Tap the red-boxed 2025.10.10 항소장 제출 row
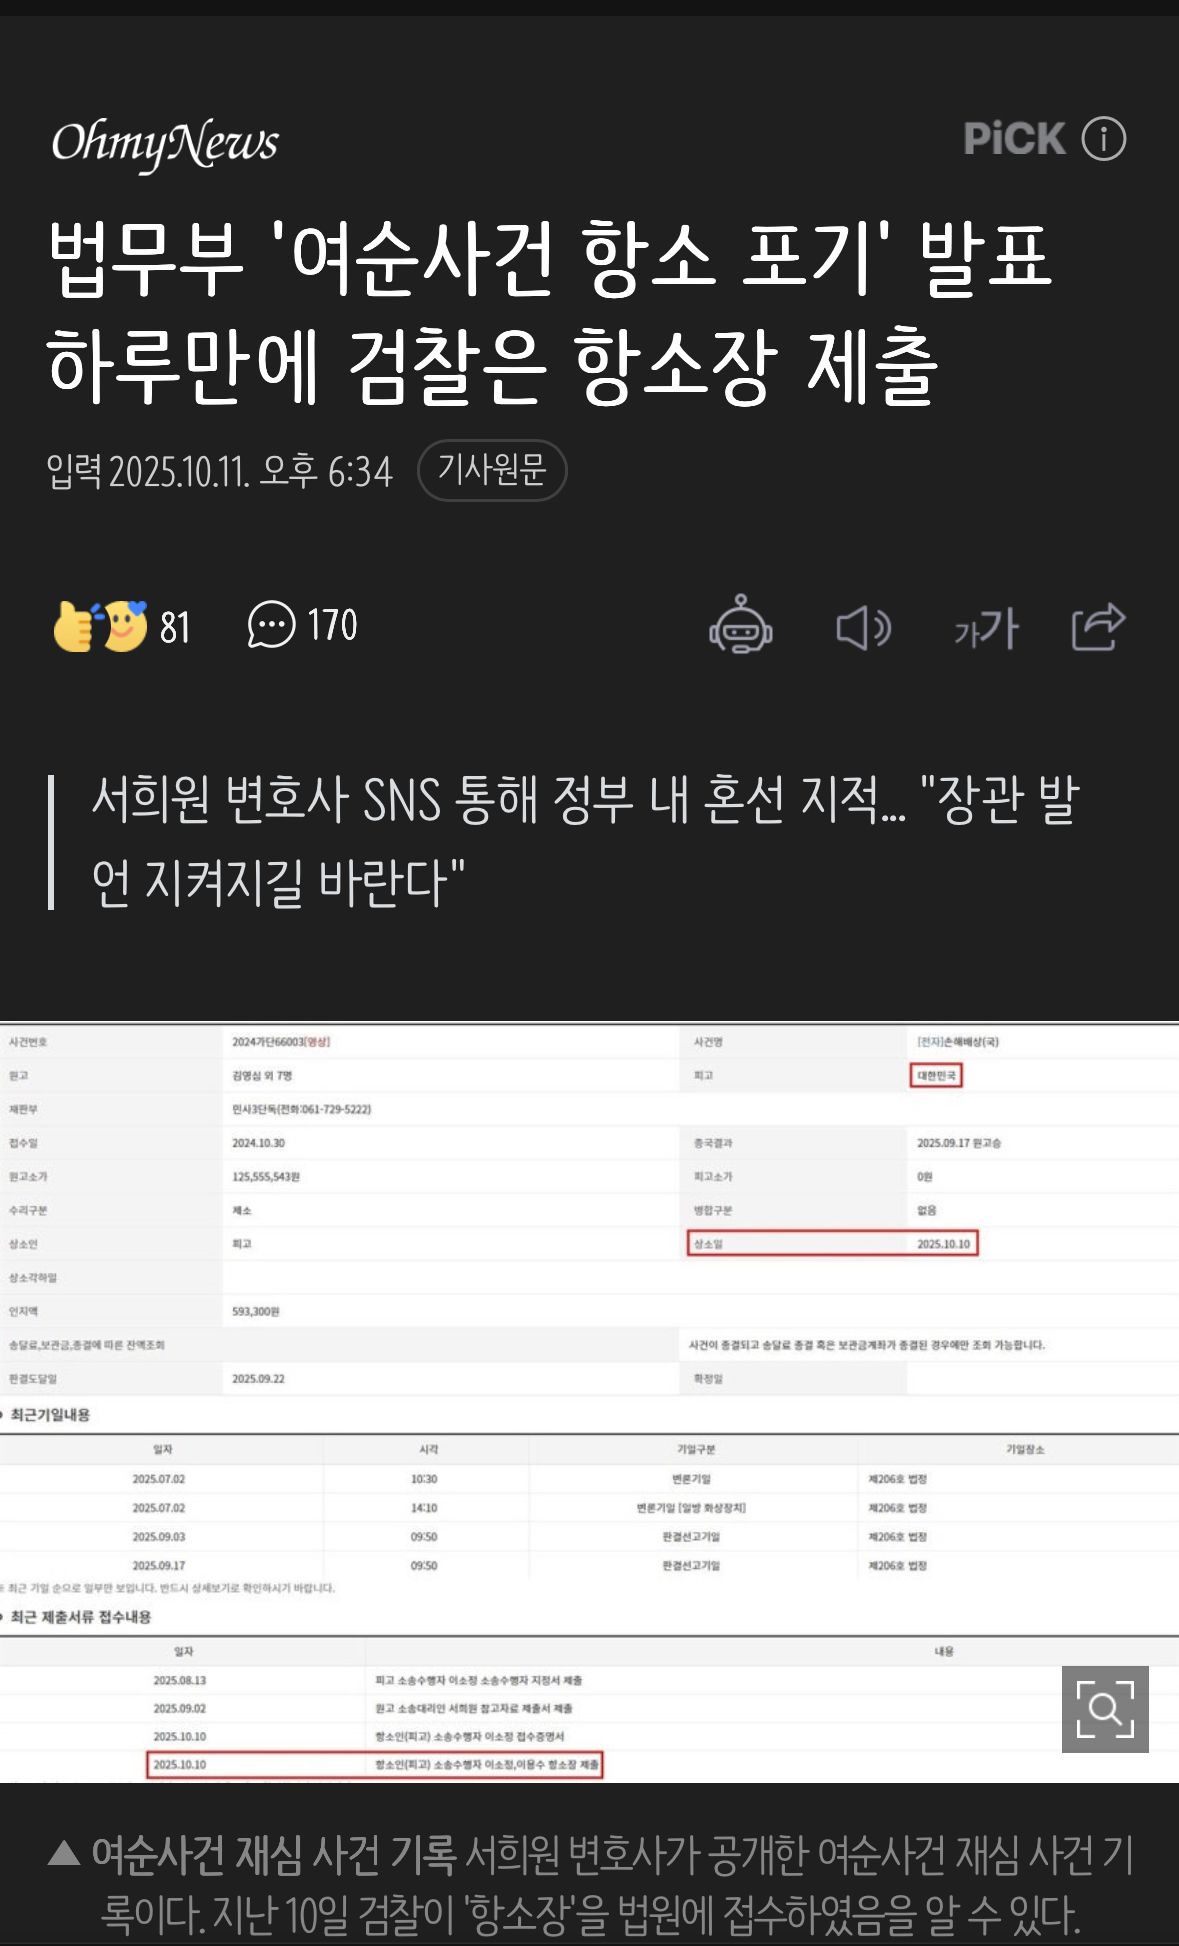Viewport: 1179px width, 1946px height. [375, 1765]
